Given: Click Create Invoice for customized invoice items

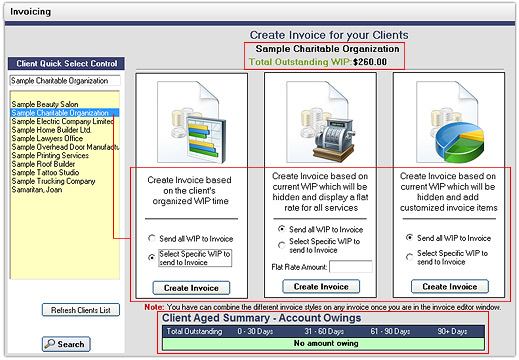Looking at the screenshot, I should (x=450, y=287).
